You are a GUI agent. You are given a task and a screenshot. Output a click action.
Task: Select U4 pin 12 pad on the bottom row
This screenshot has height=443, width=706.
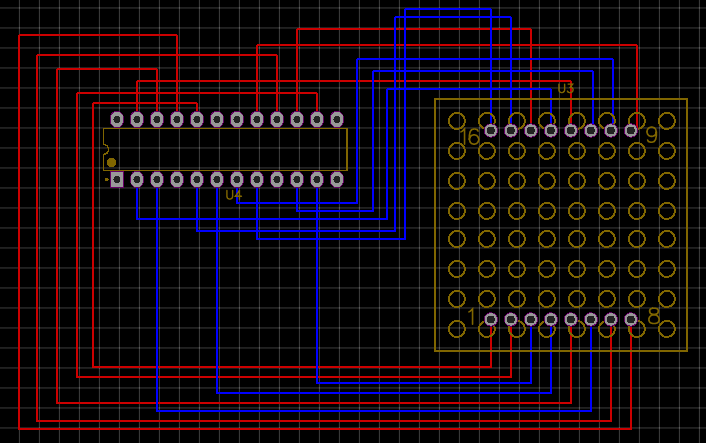point(337,179)
